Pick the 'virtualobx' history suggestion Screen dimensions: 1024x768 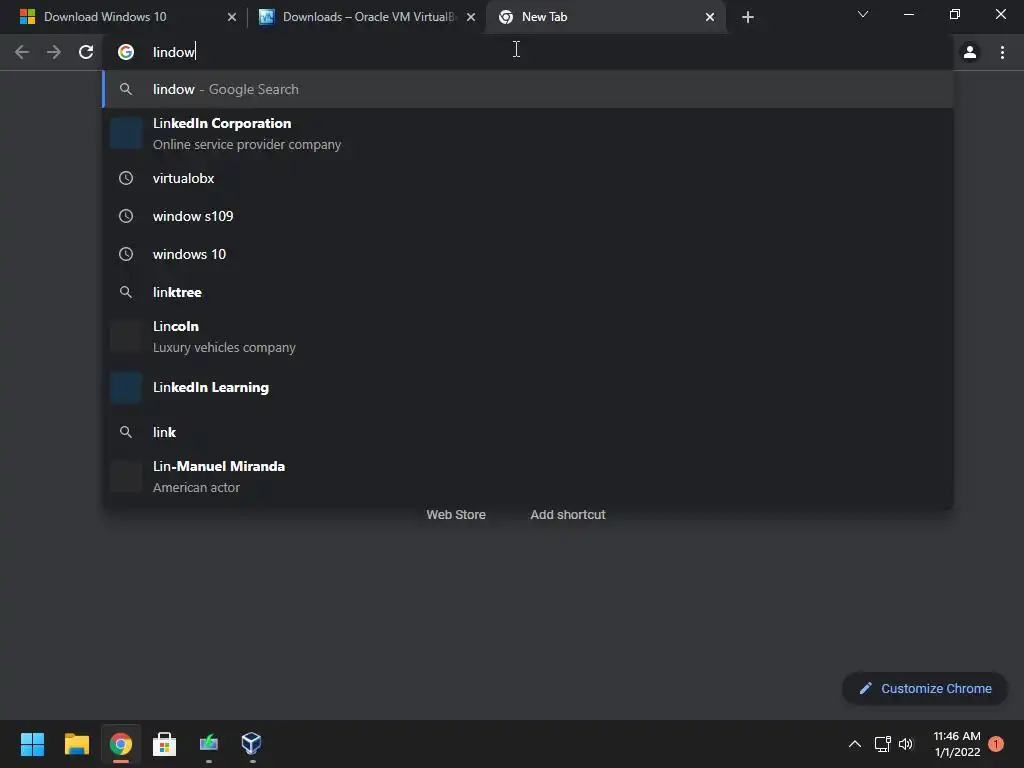(x=528, y=178)
